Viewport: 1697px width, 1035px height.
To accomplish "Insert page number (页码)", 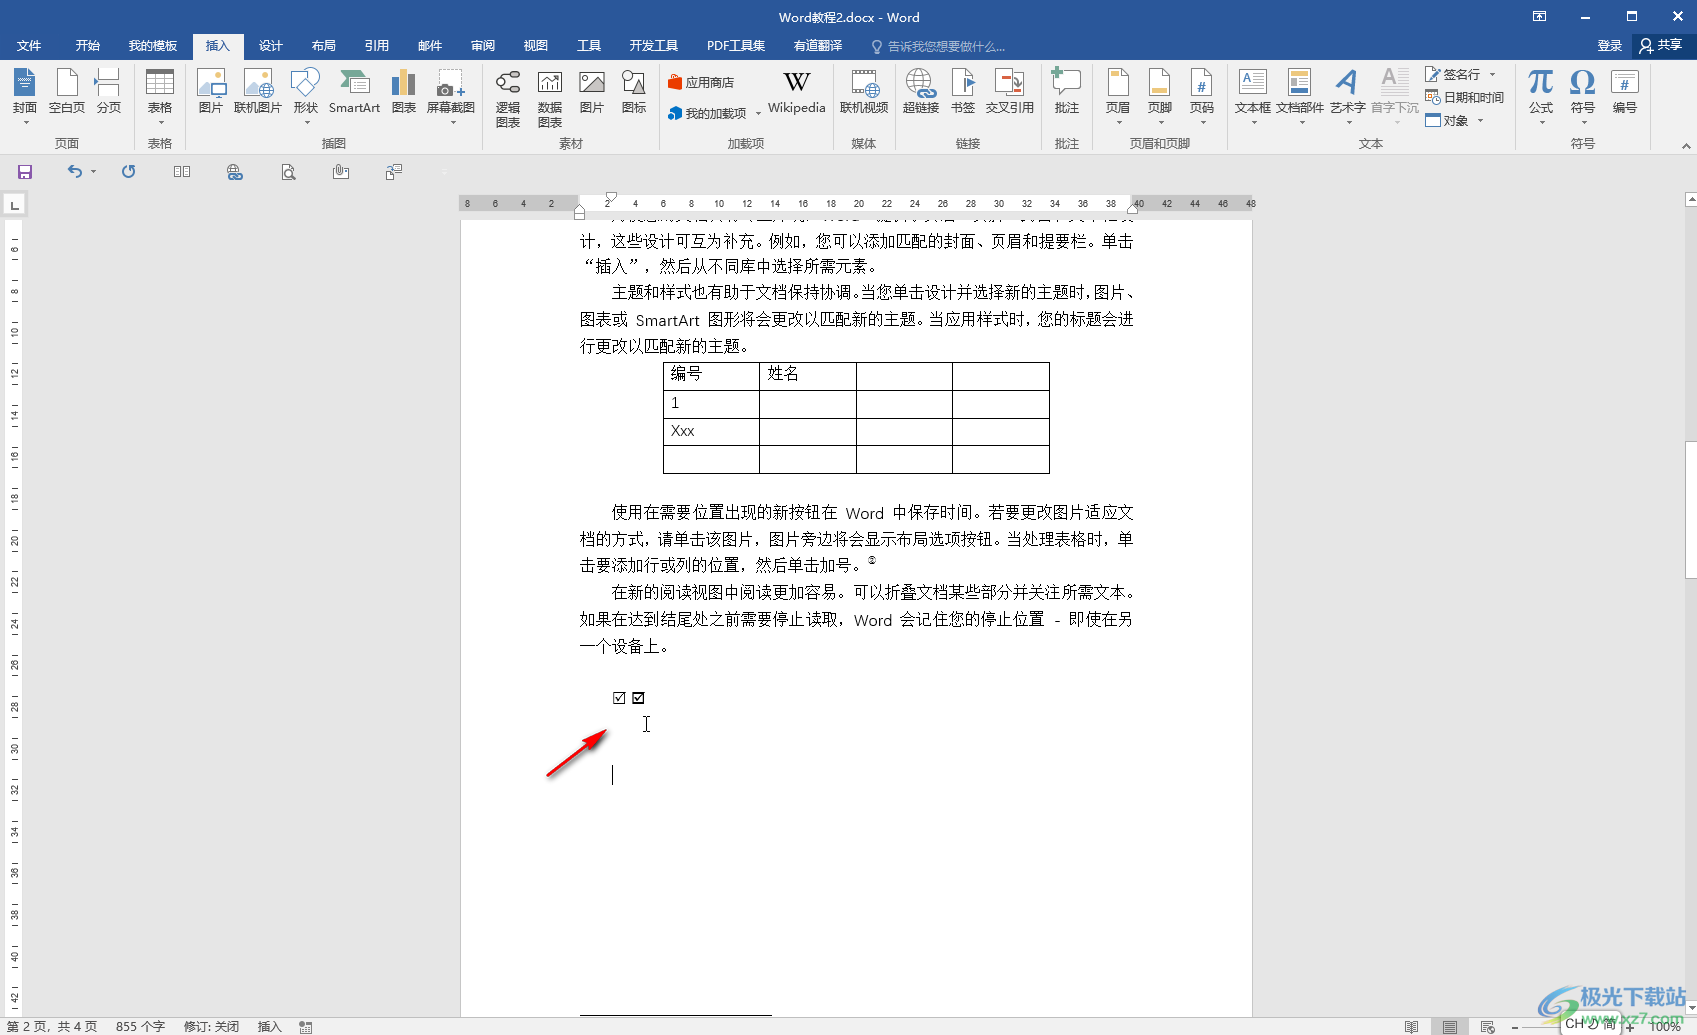I will point(1202,95).
